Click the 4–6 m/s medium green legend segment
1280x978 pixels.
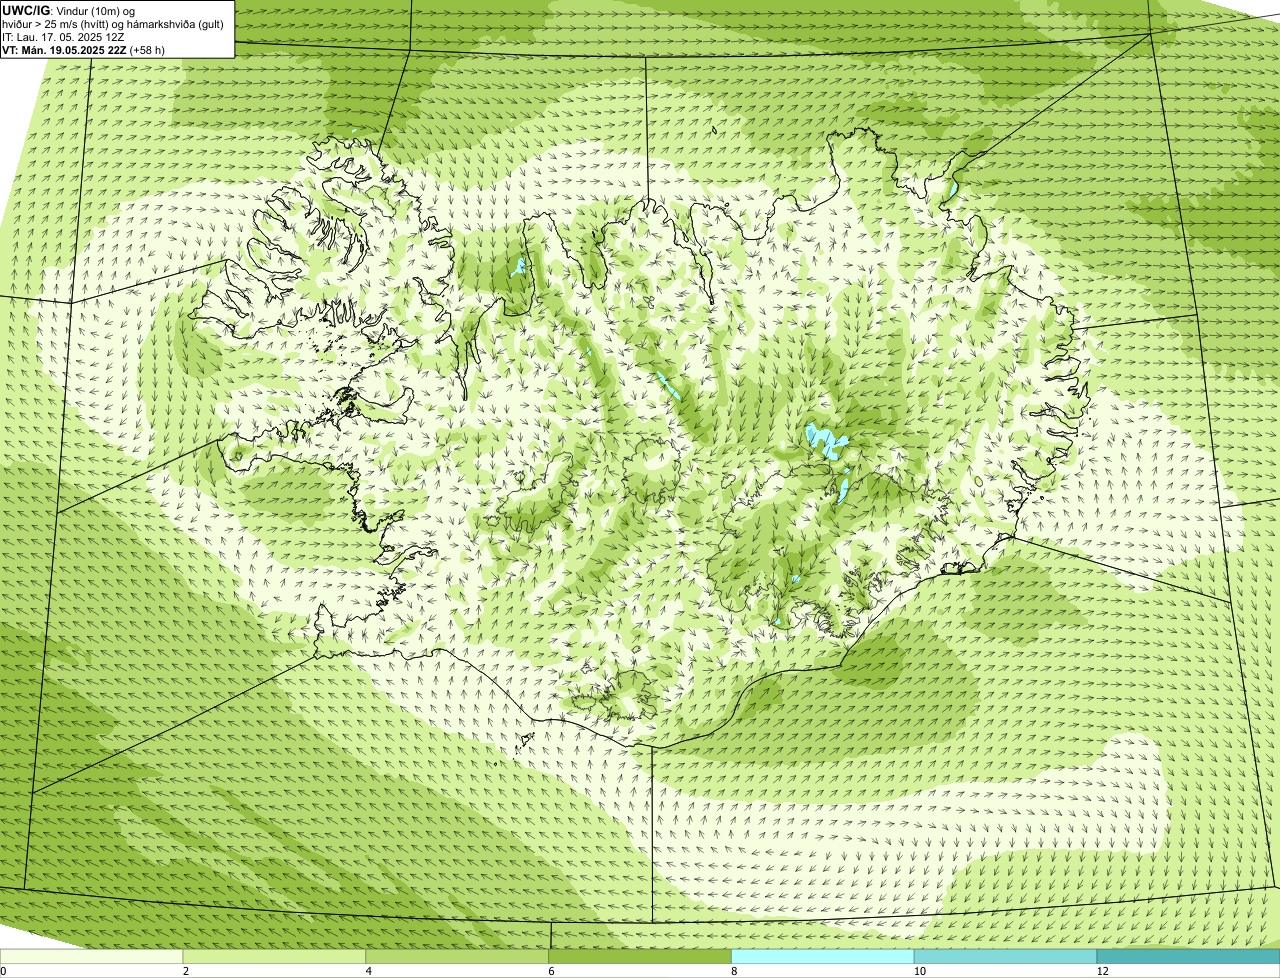[458, 956]
